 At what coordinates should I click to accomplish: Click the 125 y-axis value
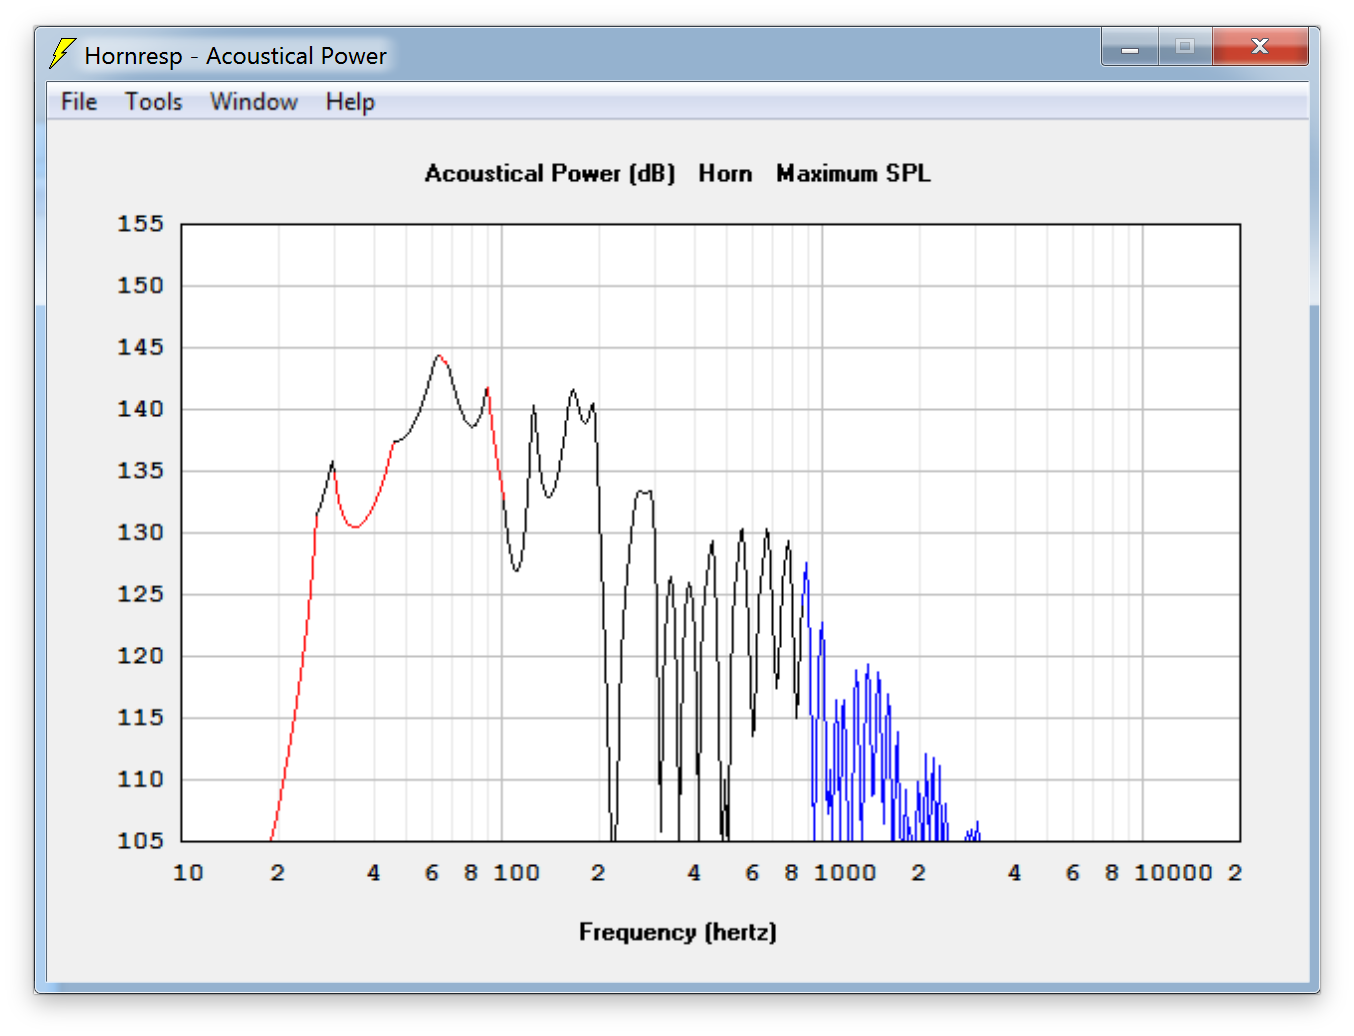140,594
